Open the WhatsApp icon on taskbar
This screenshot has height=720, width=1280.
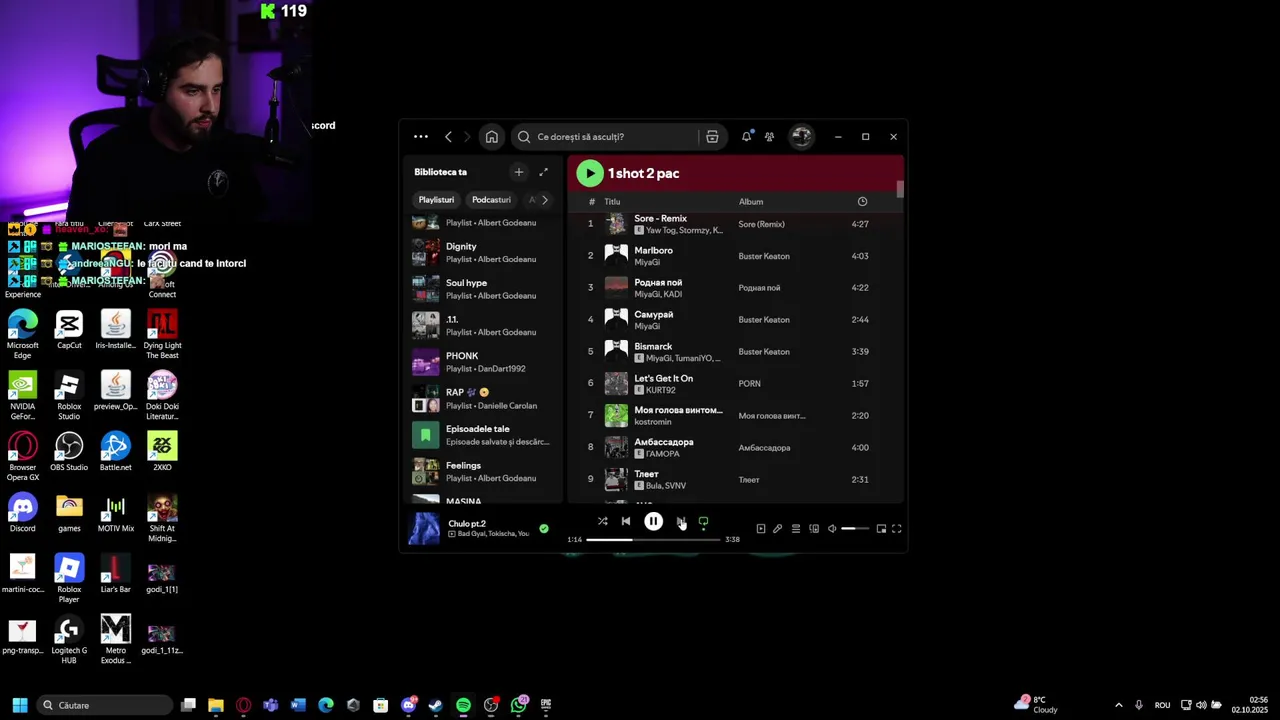[518, 705]
